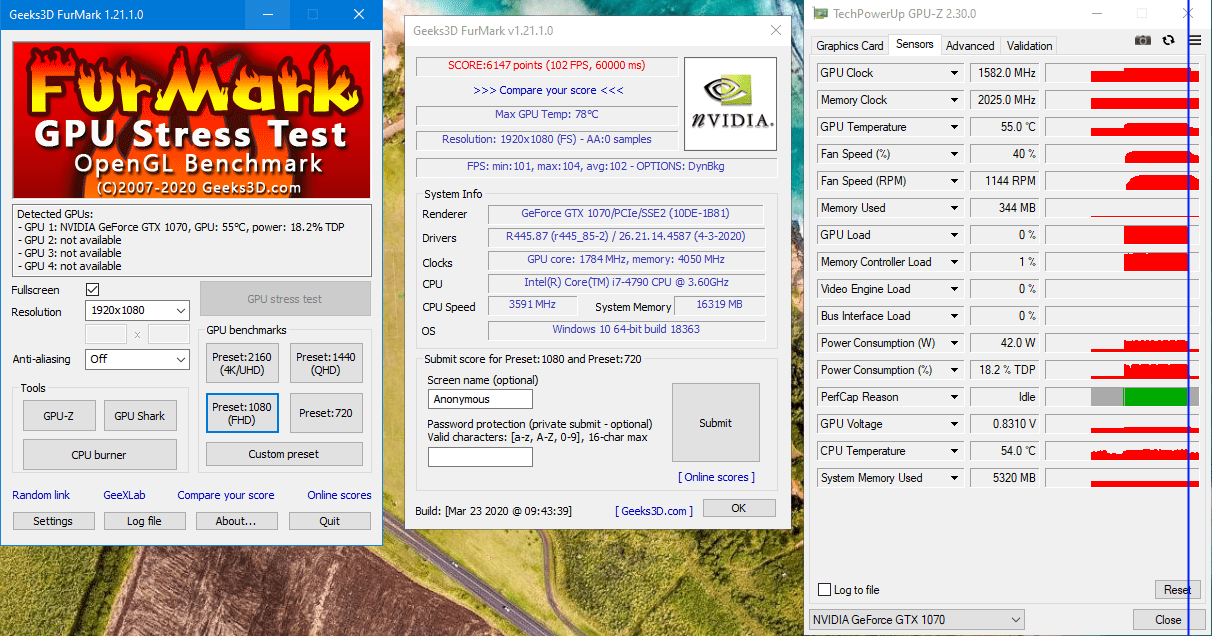Screen dimensions: 1212x636
Task: Take a screenshot with GPU-Z camera icon
Action: pyautogui.click(x=1143, y=40)
